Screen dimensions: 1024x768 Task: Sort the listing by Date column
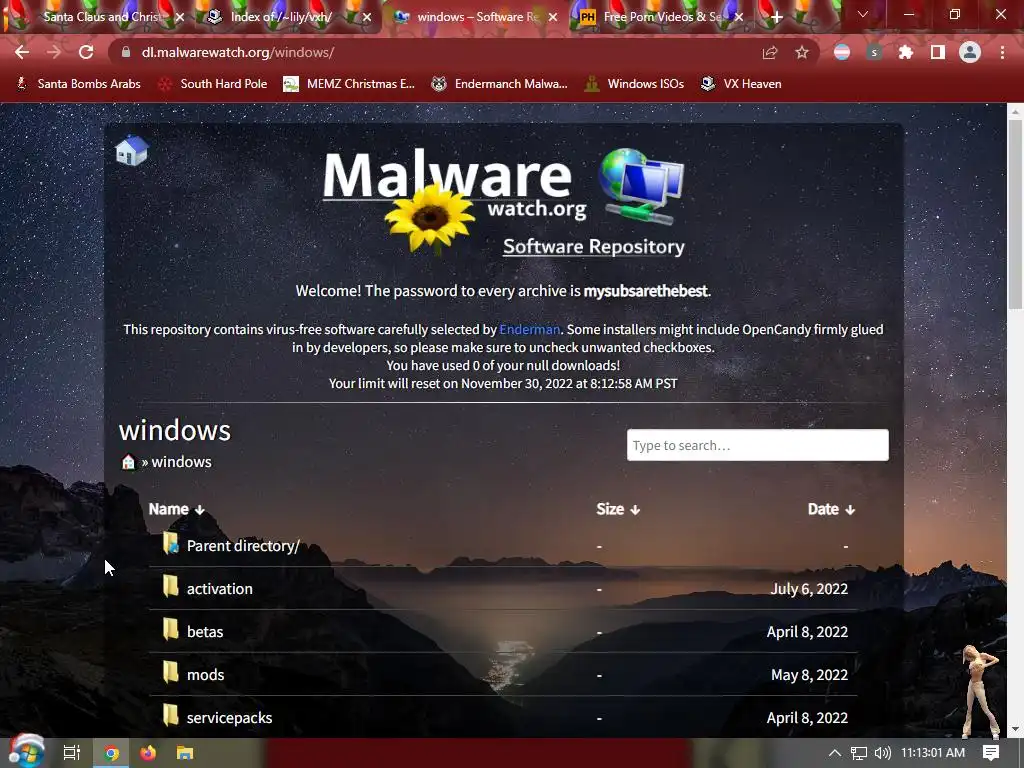(x=831, y=509)
